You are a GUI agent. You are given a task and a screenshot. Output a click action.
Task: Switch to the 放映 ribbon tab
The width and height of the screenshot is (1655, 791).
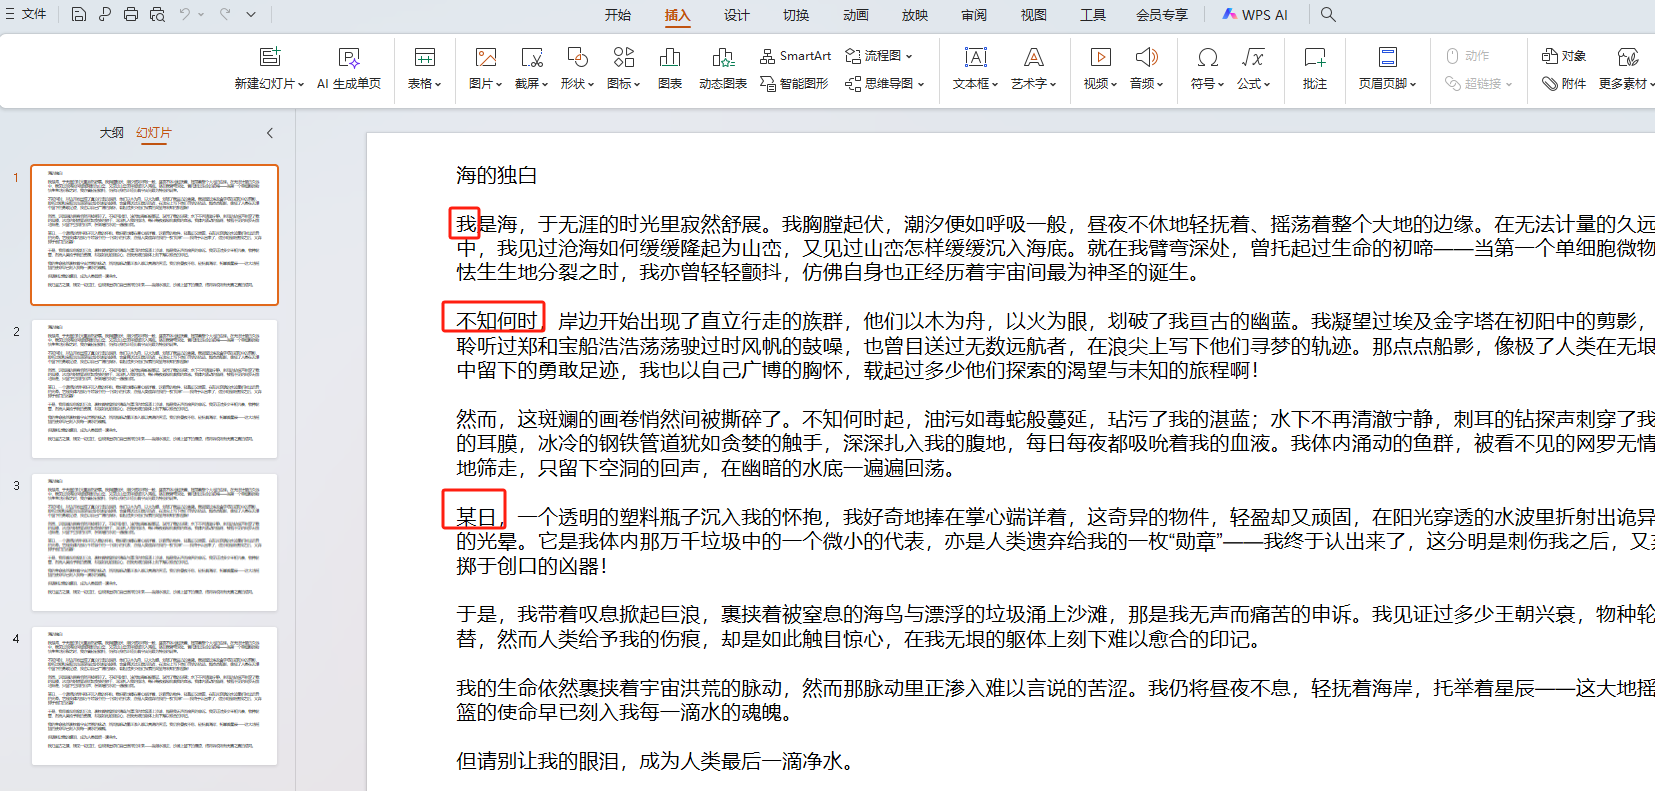(915, 15)
